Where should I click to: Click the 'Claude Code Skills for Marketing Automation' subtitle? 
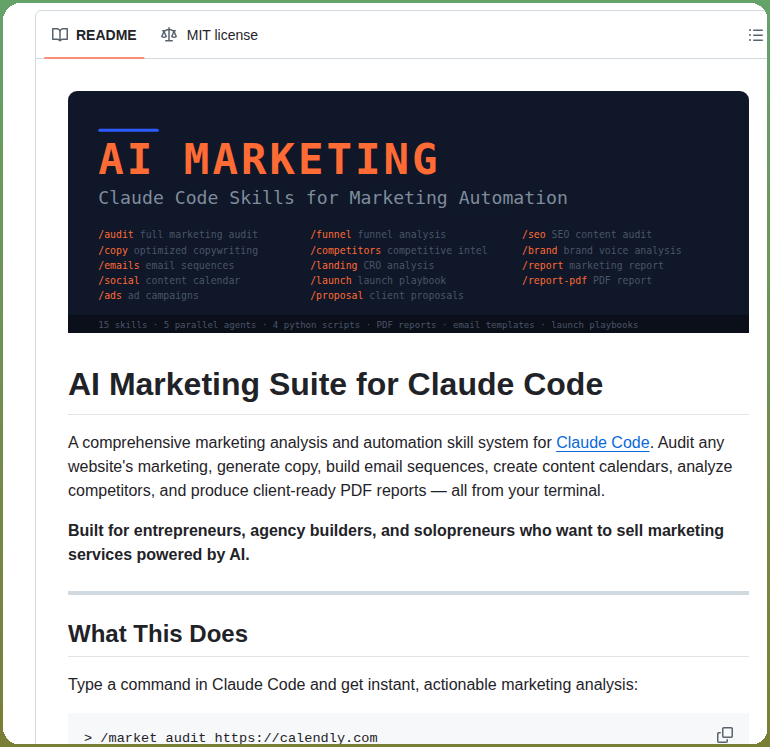pos(333,198)
